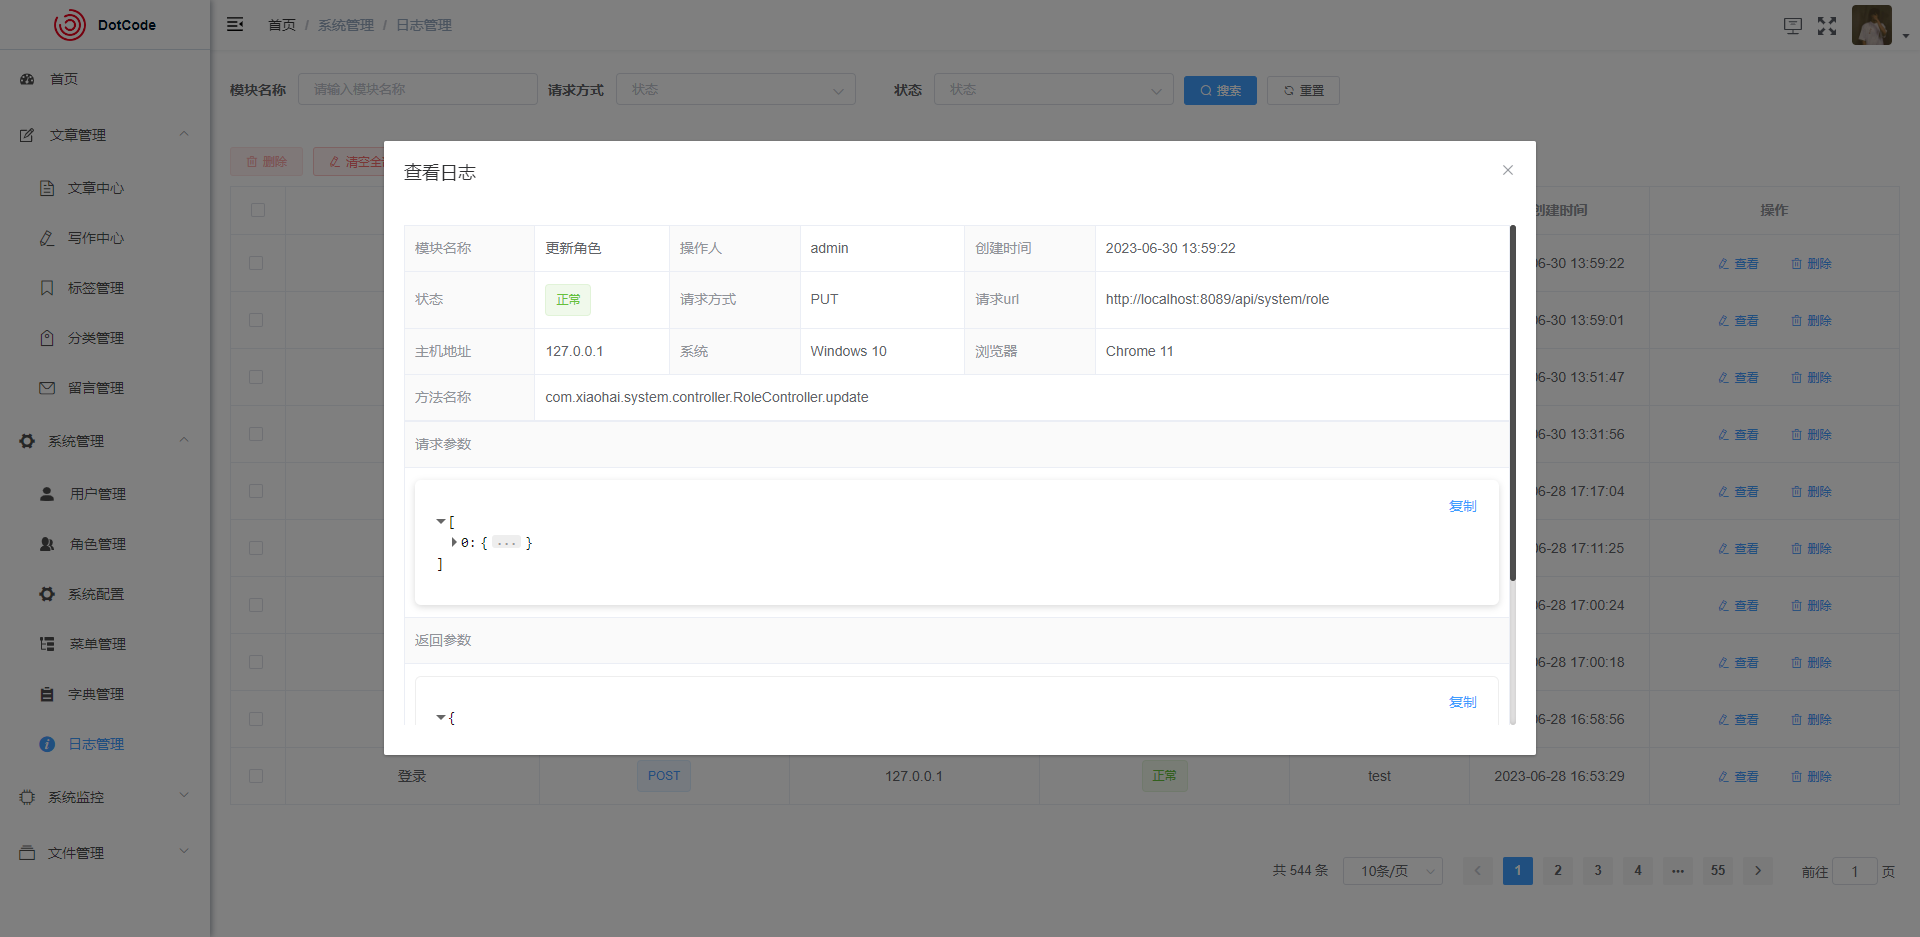Click 删除 for the 16:53:29 row
The height and width of the screenshot is (937, 1920).
click(1811, 777)
